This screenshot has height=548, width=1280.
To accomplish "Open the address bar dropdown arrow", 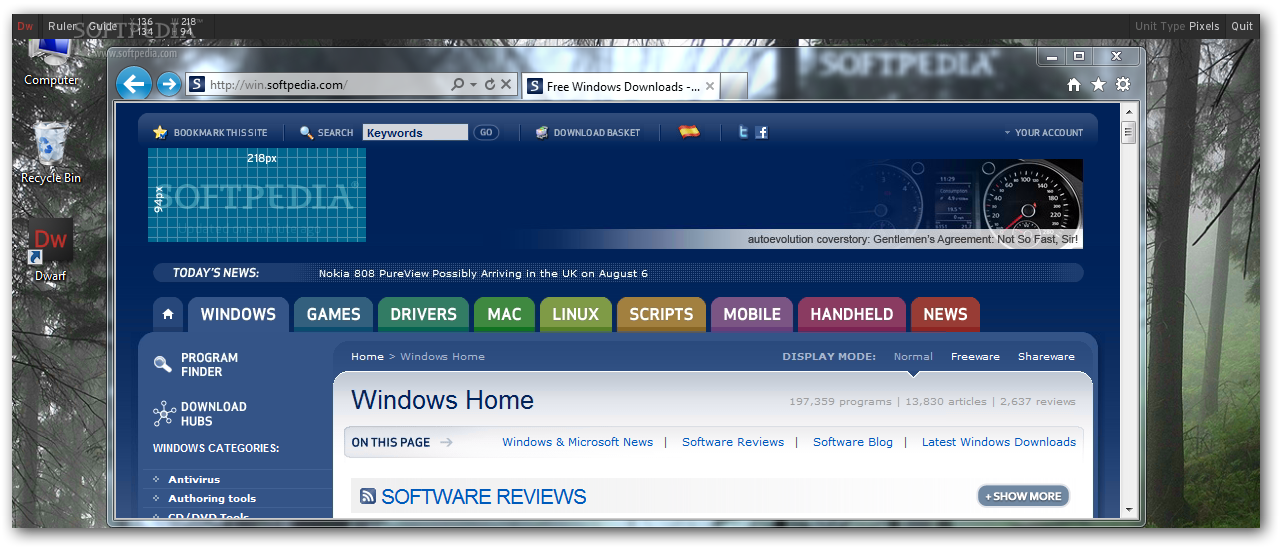I will point(474,85).
